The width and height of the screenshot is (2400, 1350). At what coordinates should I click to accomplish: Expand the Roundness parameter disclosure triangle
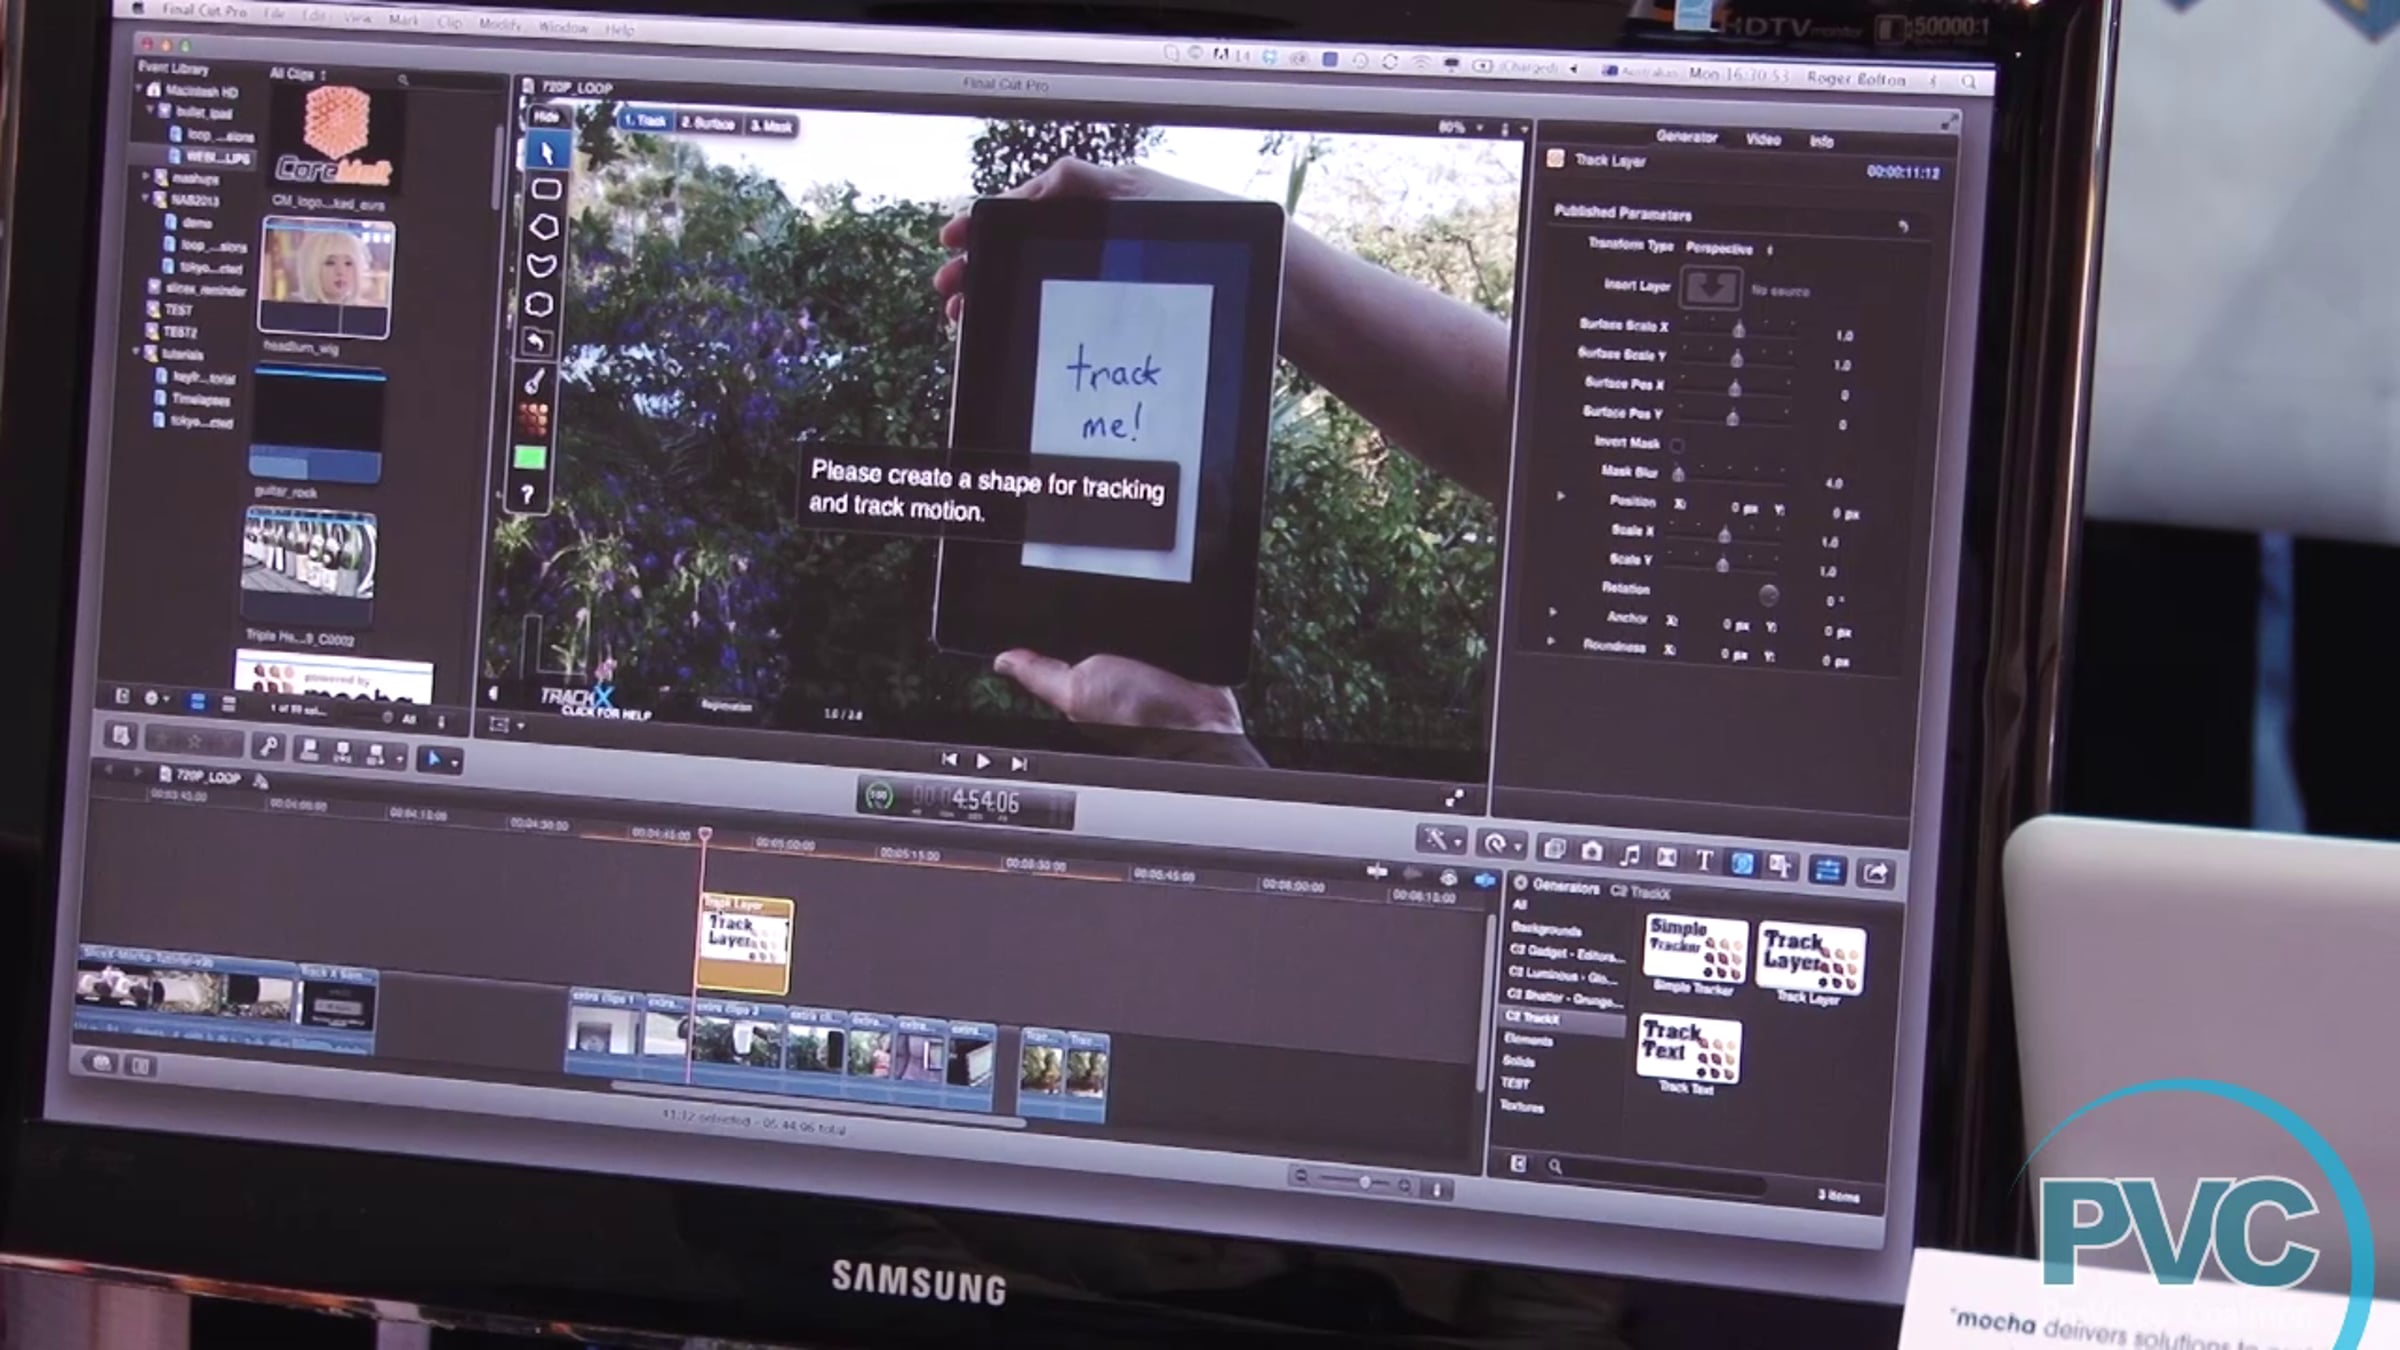(1551, 641)
